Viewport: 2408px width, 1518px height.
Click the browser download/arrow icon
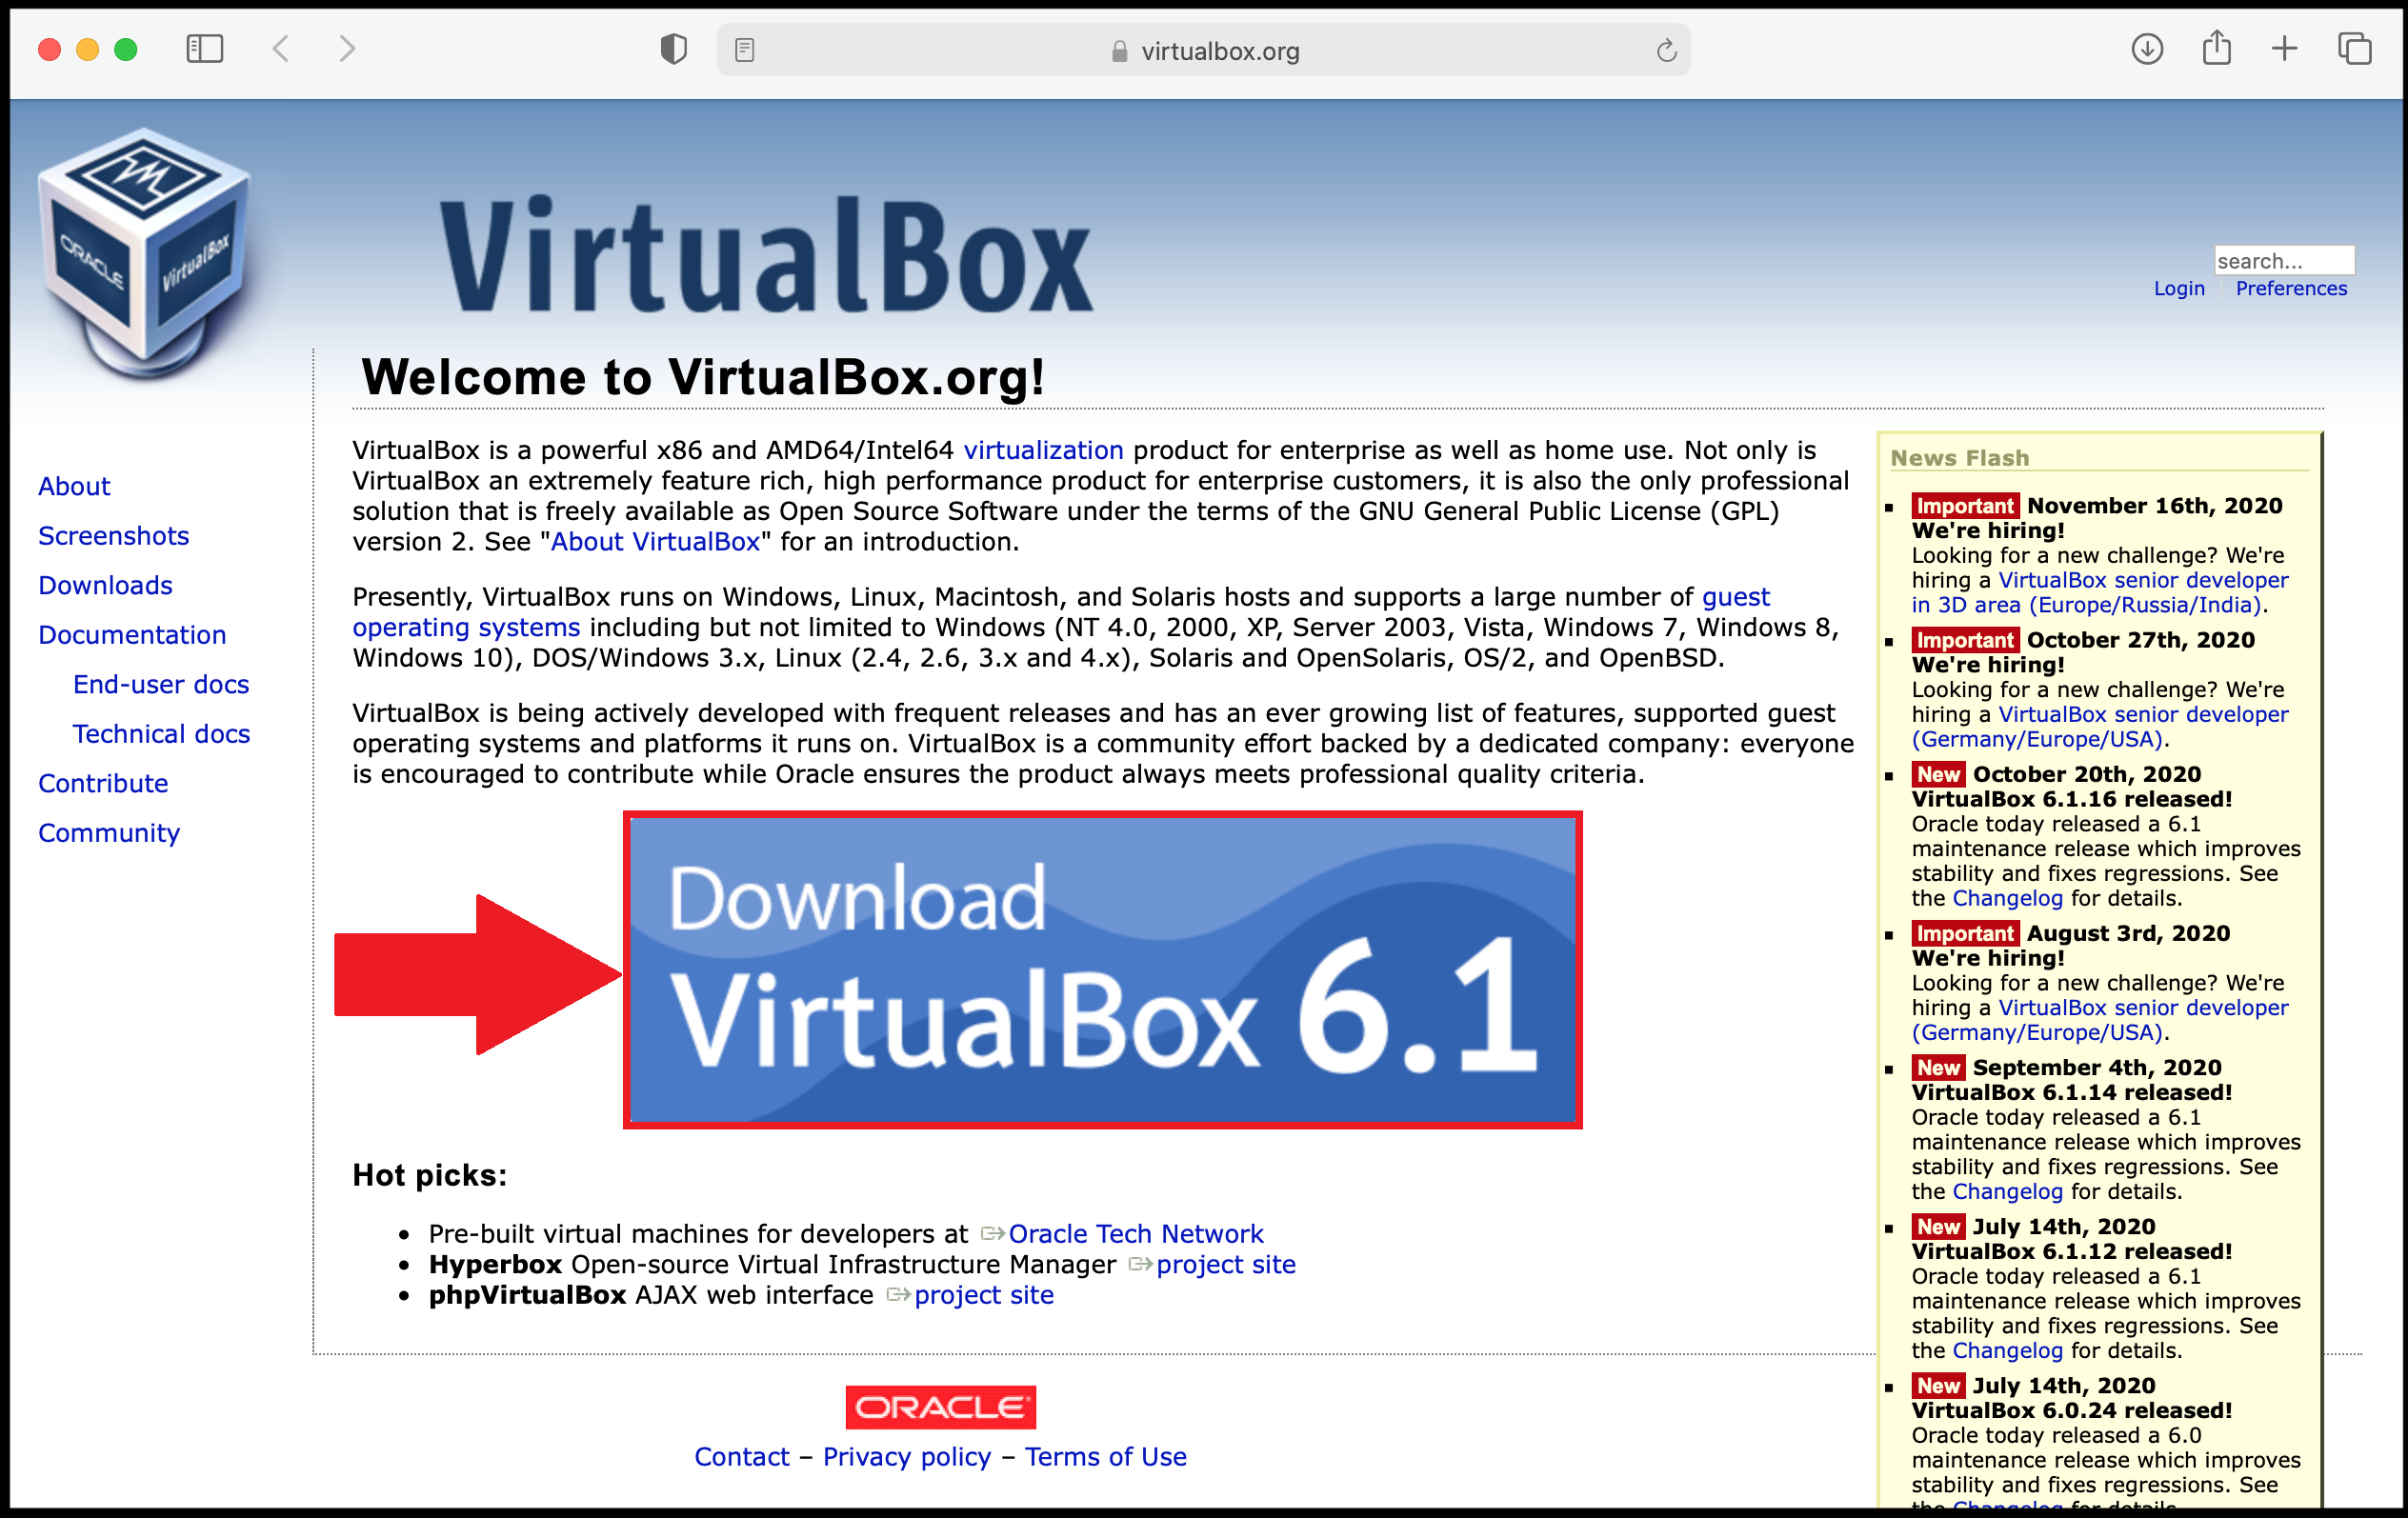point(2142,48)
